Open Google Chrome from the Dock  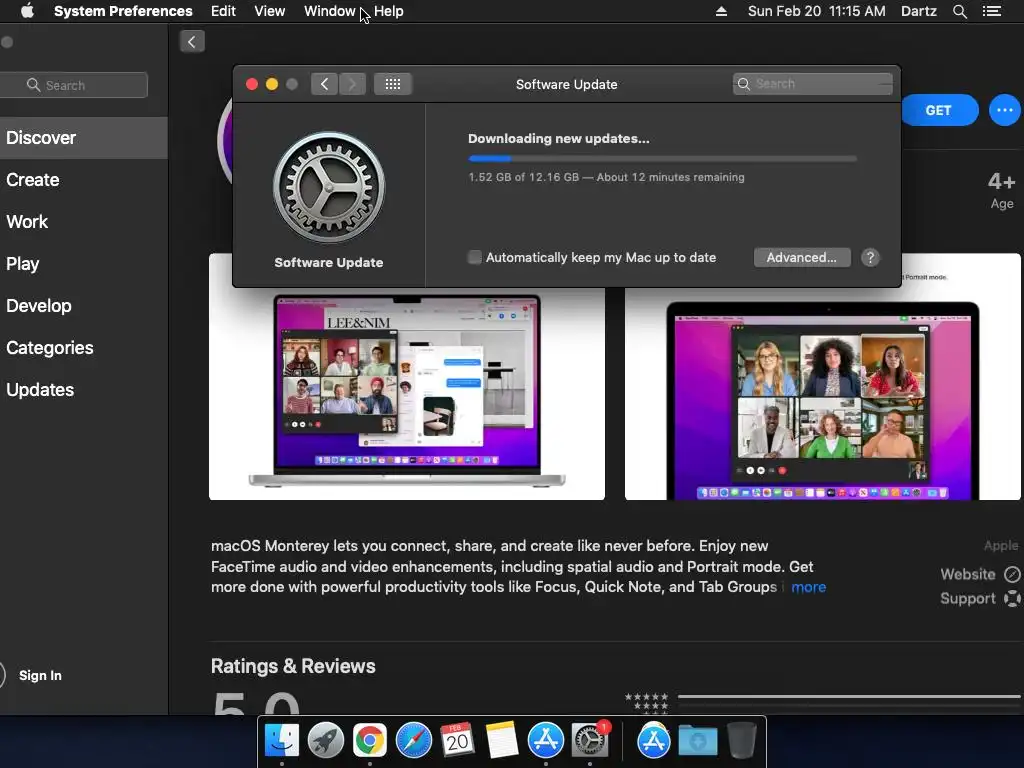(370, 741)
